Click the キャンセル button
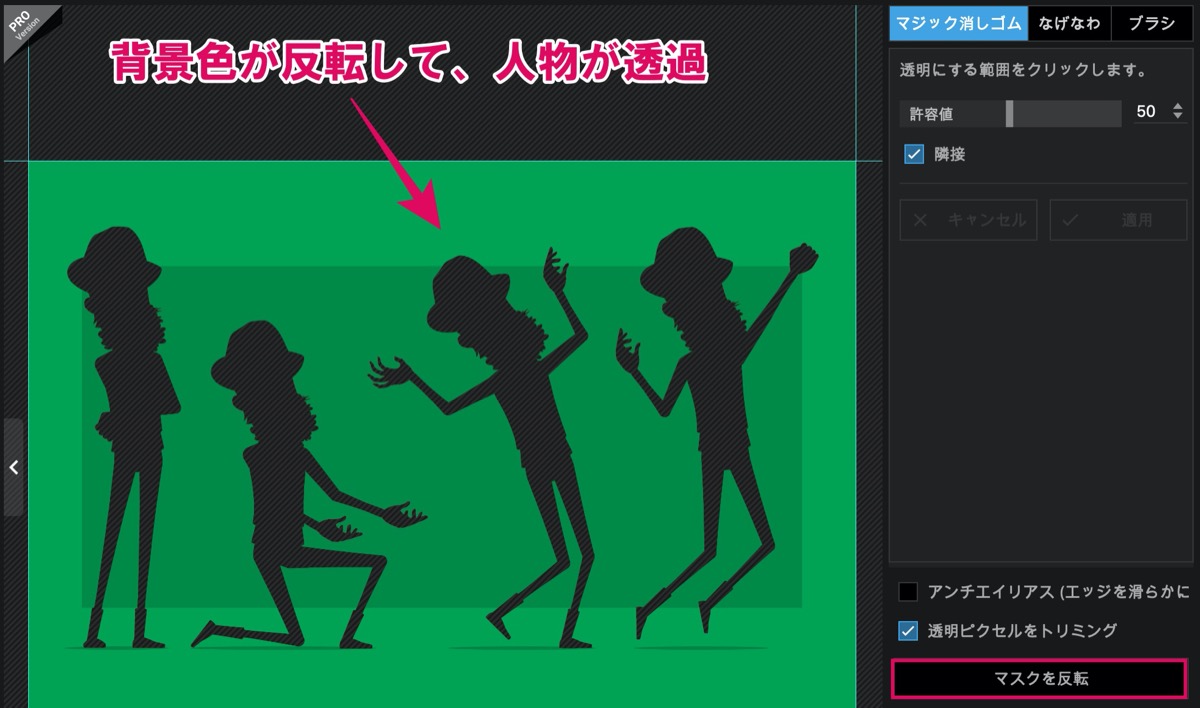This screenshot has height=708, width=1200. (968, 220)
